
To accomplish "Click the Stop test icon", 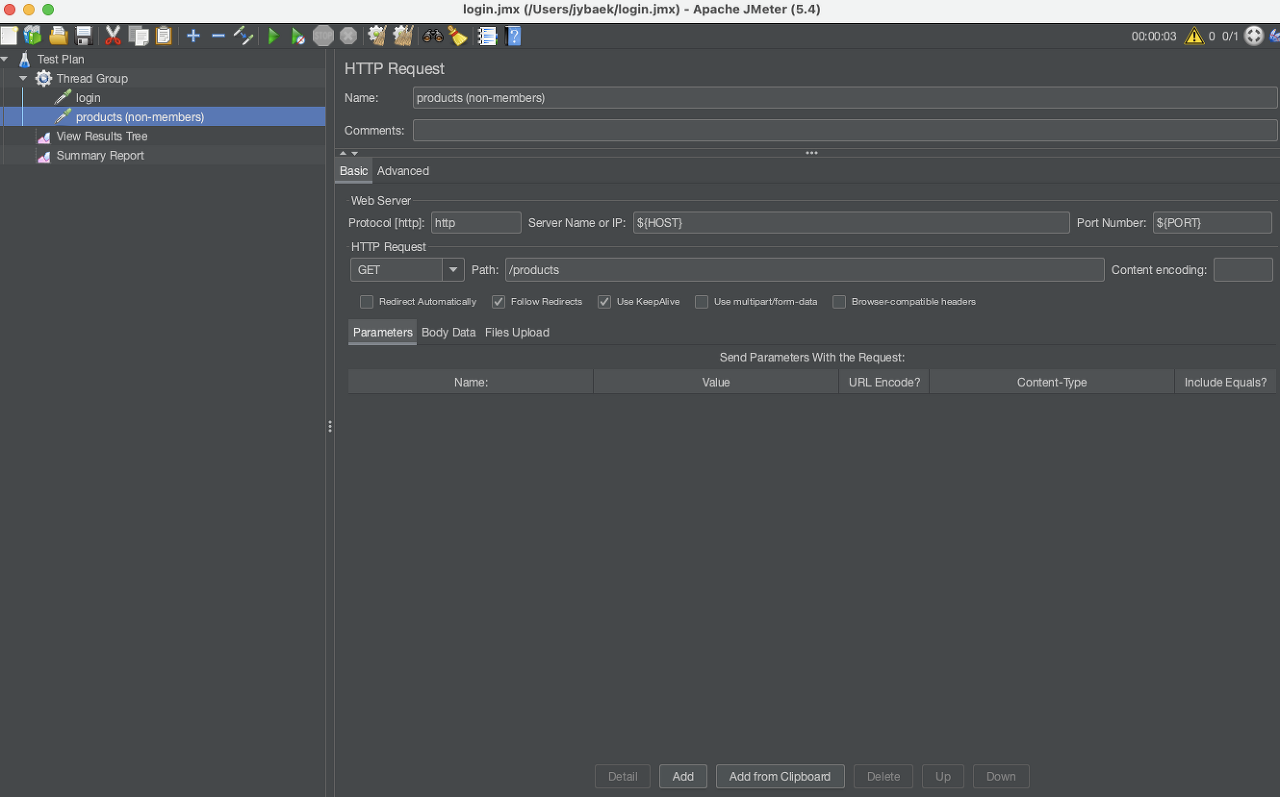I will point(323,36).
